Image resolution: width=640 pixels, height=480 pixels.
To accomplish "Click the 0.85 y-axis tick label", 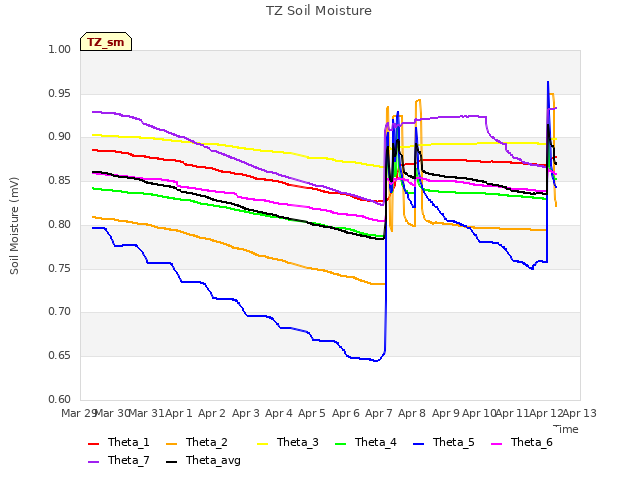I will pyautogui.click(x=60, y=180).
